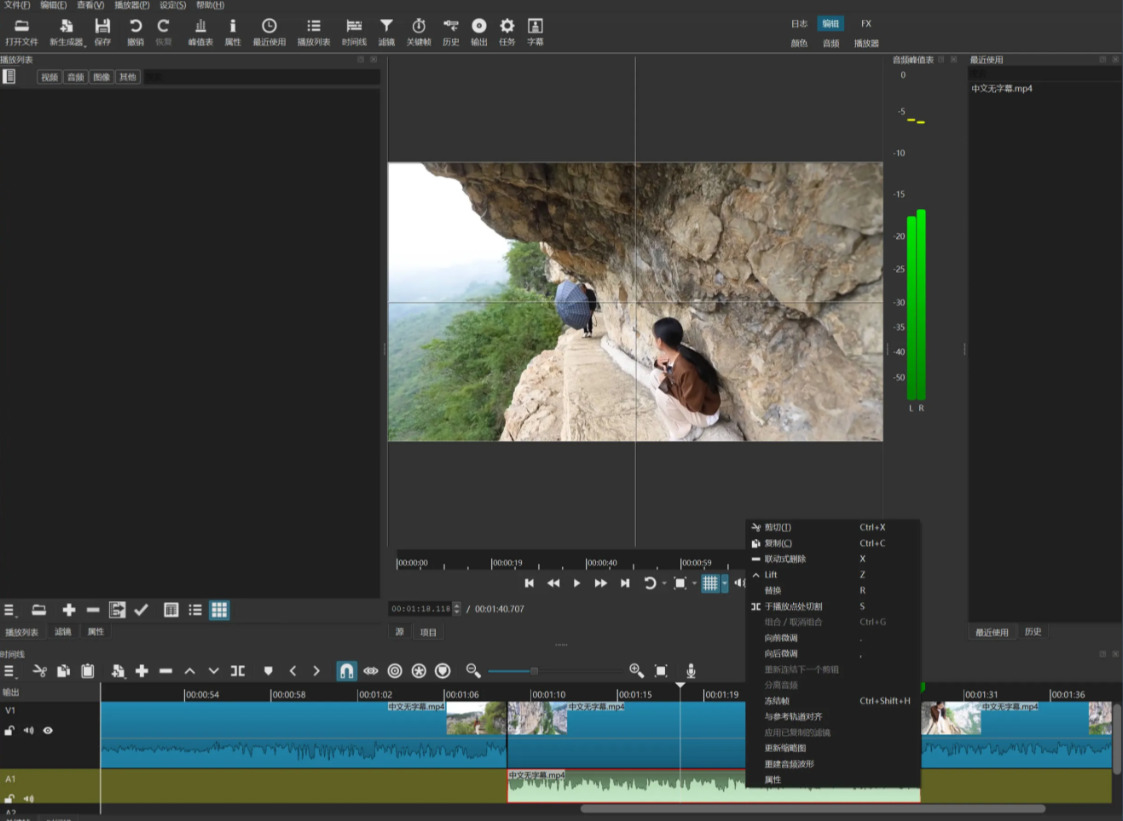Click the 音频 filter button in playlist
This screenshot has width=1123, height=821.
click(x=75, y=77)
